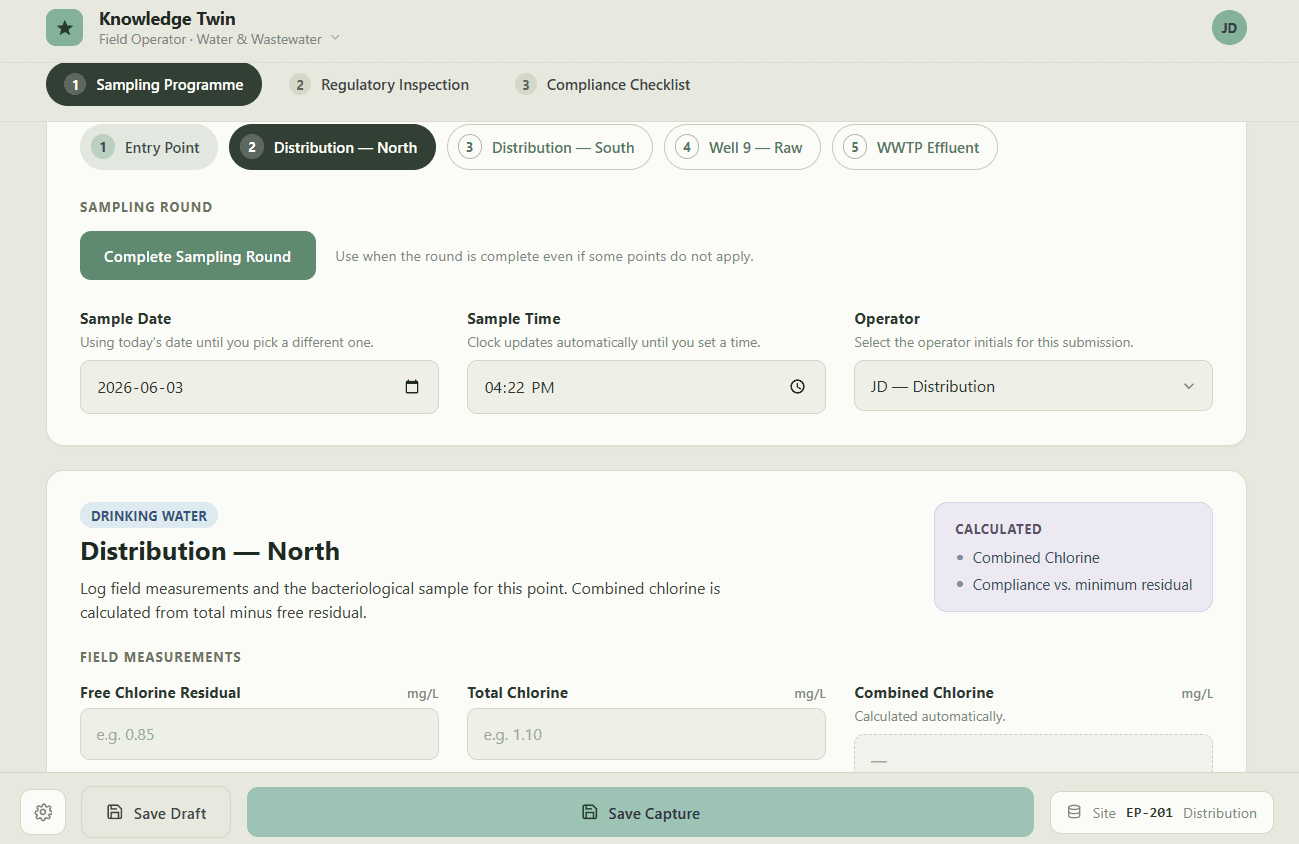Expand the Field Operator role chevron
Viewport: 1299px width, 844px height.
(335, 38)
